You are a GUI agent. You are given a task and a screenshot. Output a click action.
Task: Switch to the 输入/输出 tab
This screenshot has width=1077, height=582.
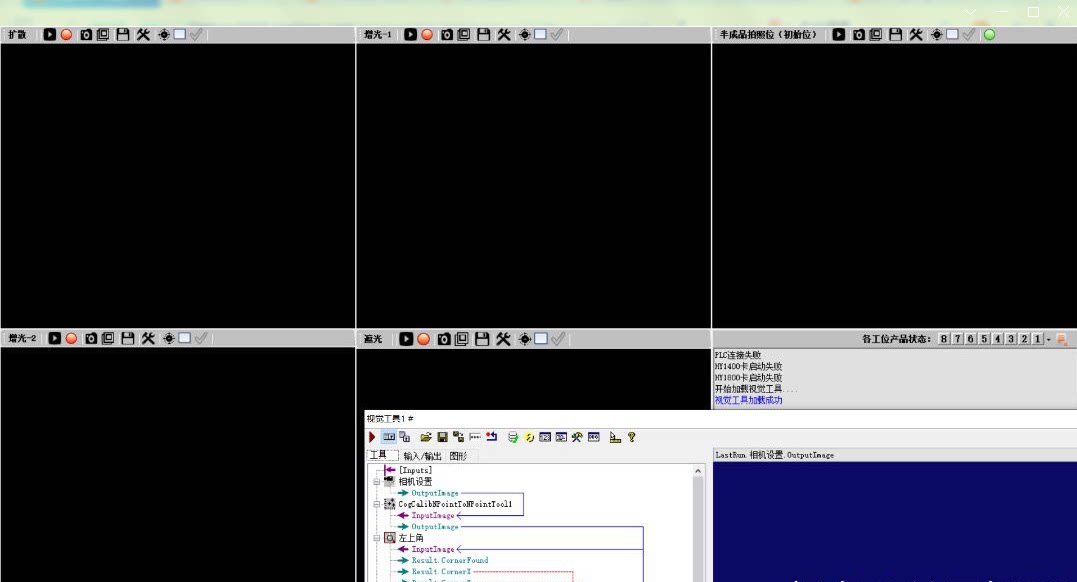pyautogui.click(x=422, y=456)
